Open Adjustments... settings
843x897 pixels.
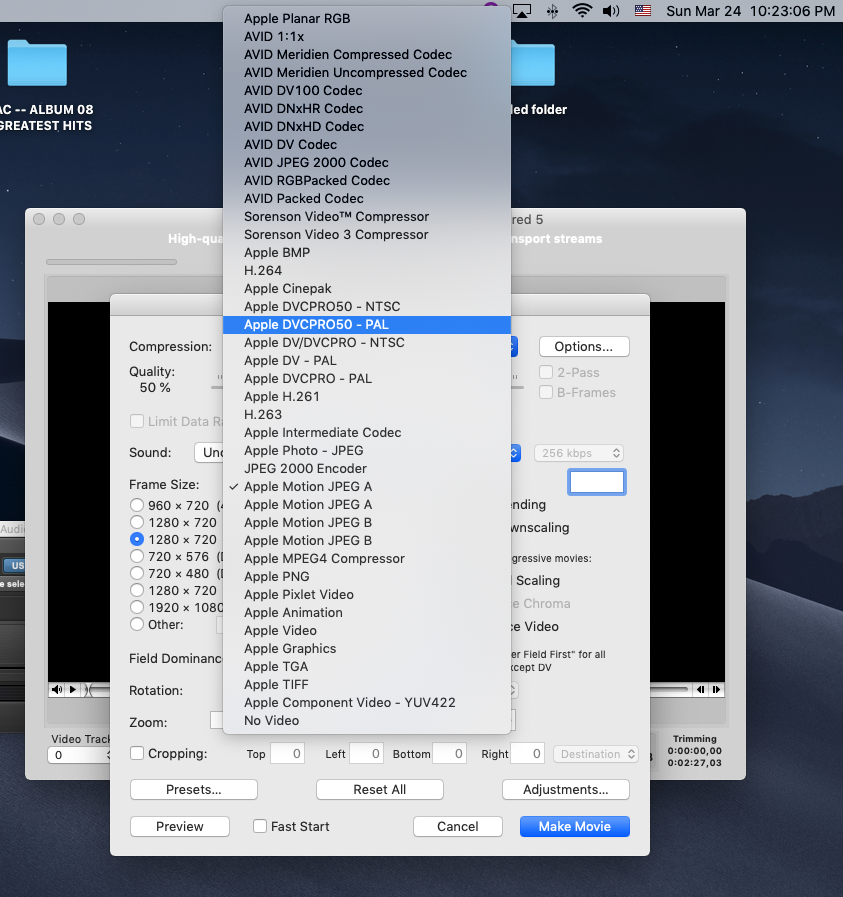pyautogui.click(x=566, y=789)
